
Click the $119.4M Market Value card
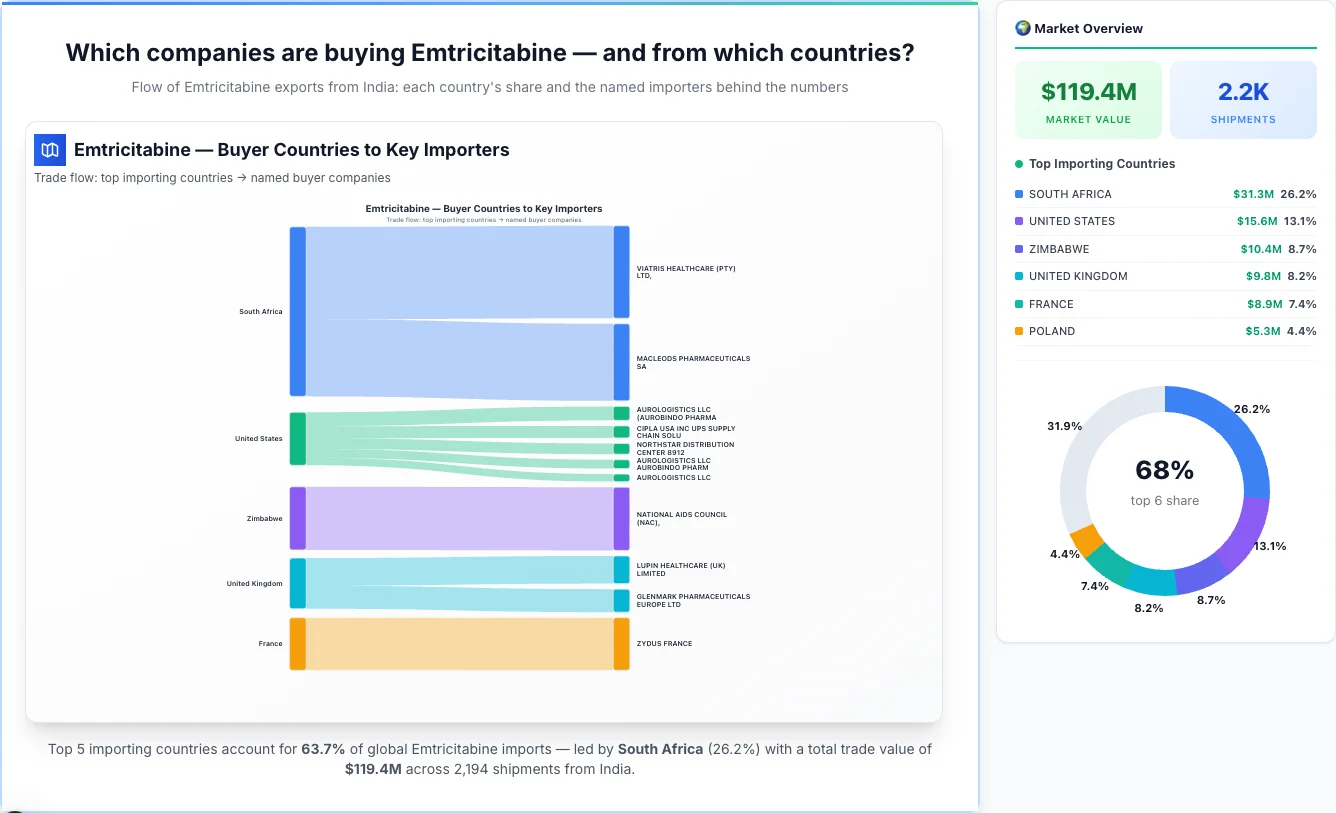click(1088, 99)
